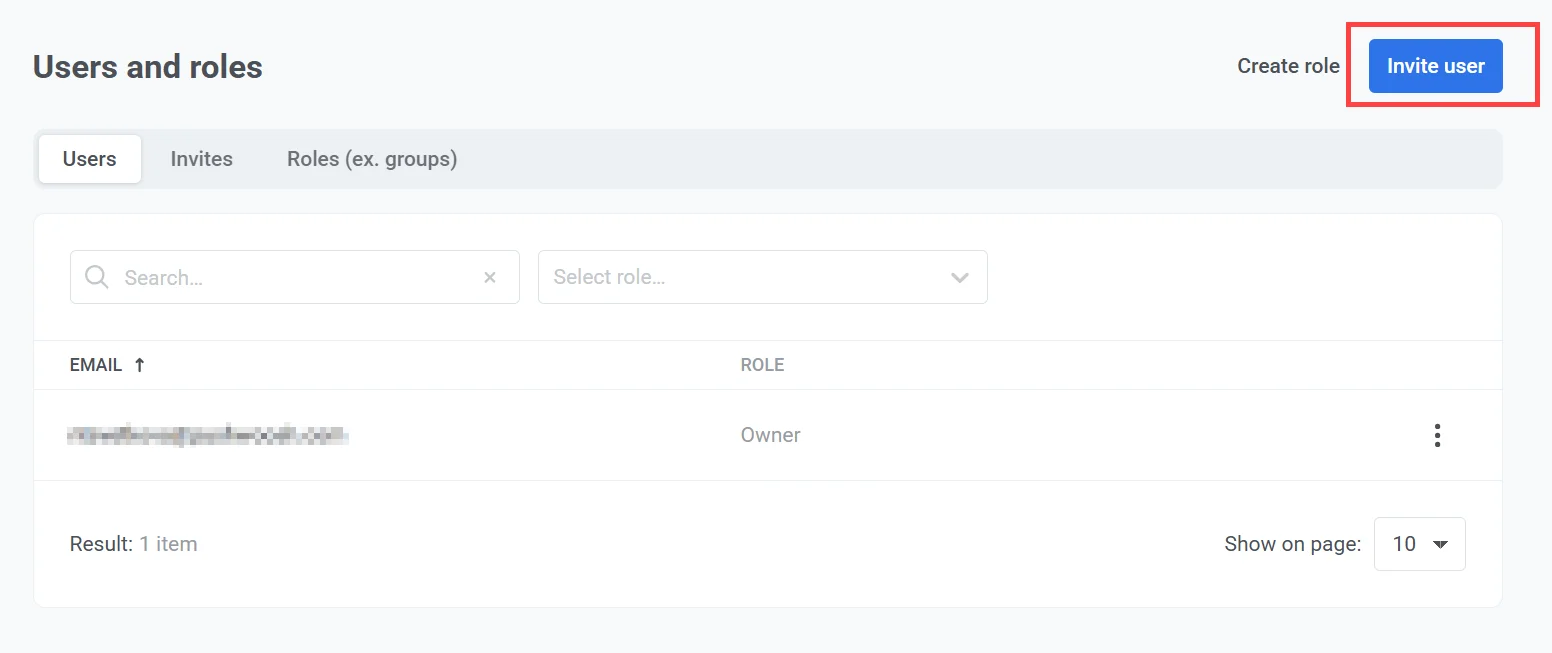1552x653 pixels.
Task: Open the Show on page caret arrow
Action: [1441, 544]
